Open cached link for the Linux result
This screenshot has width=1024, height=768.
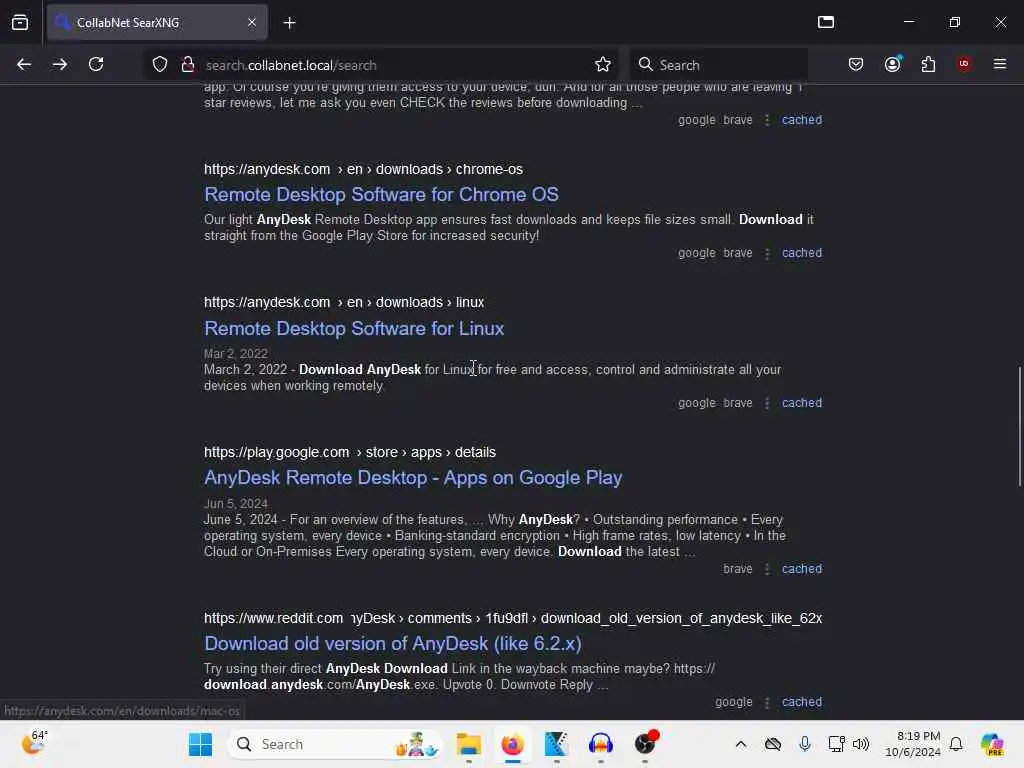click(x=802, y=403)
